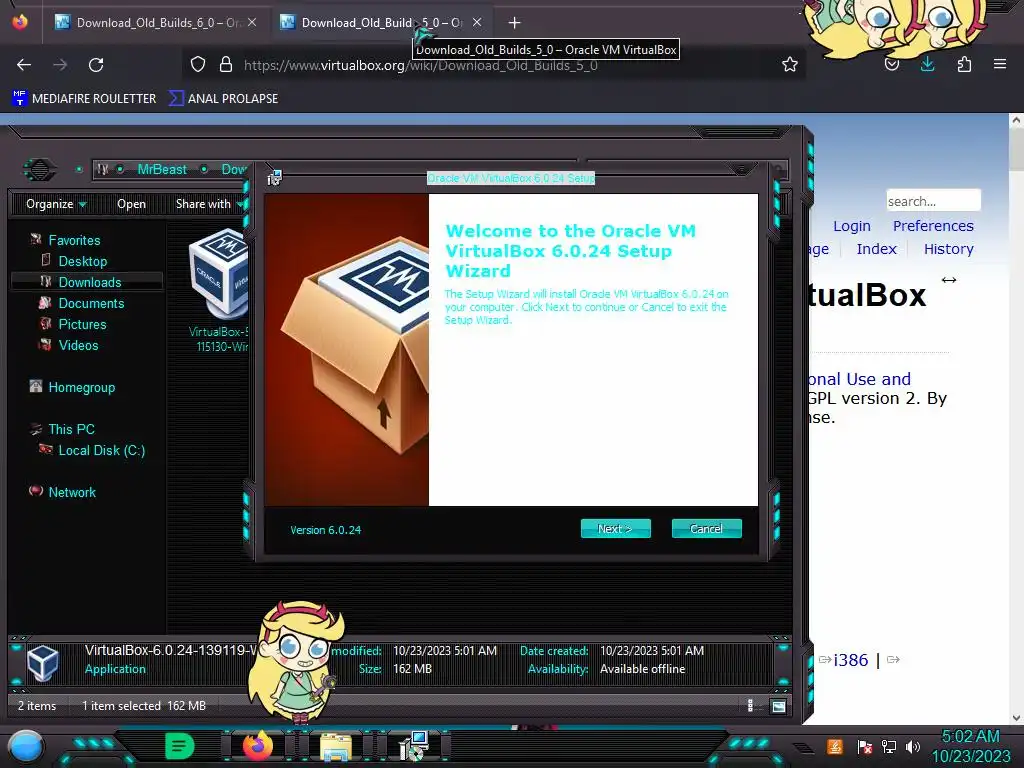
Task: Click the taskbar clock 5:02 AM
Action: (x=970, y=737)
